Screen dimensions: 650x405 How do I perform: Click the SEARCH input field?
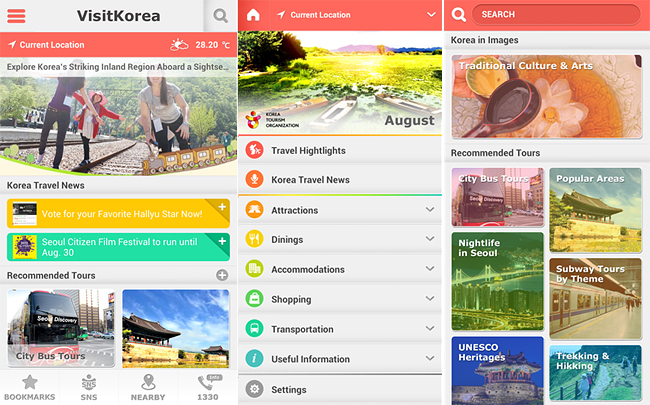(556, 15)
